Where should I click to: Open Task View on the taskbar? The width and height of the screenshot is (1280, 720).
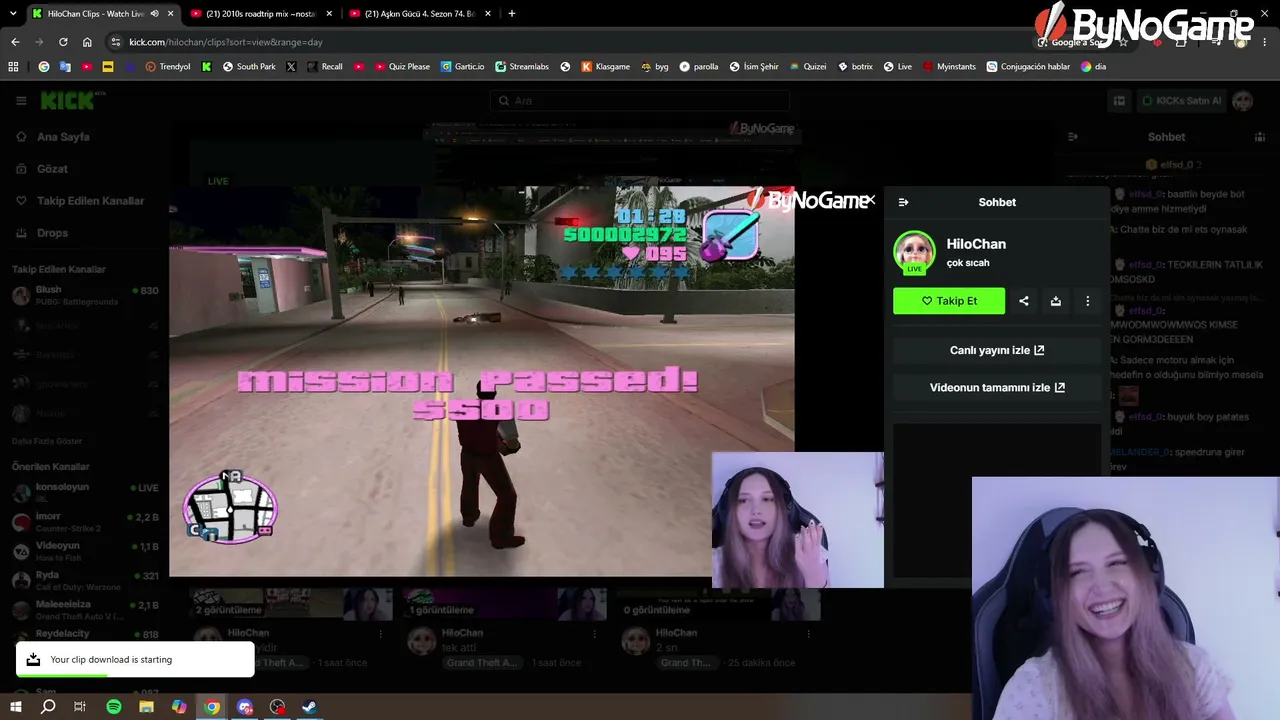tap(80, 707)
